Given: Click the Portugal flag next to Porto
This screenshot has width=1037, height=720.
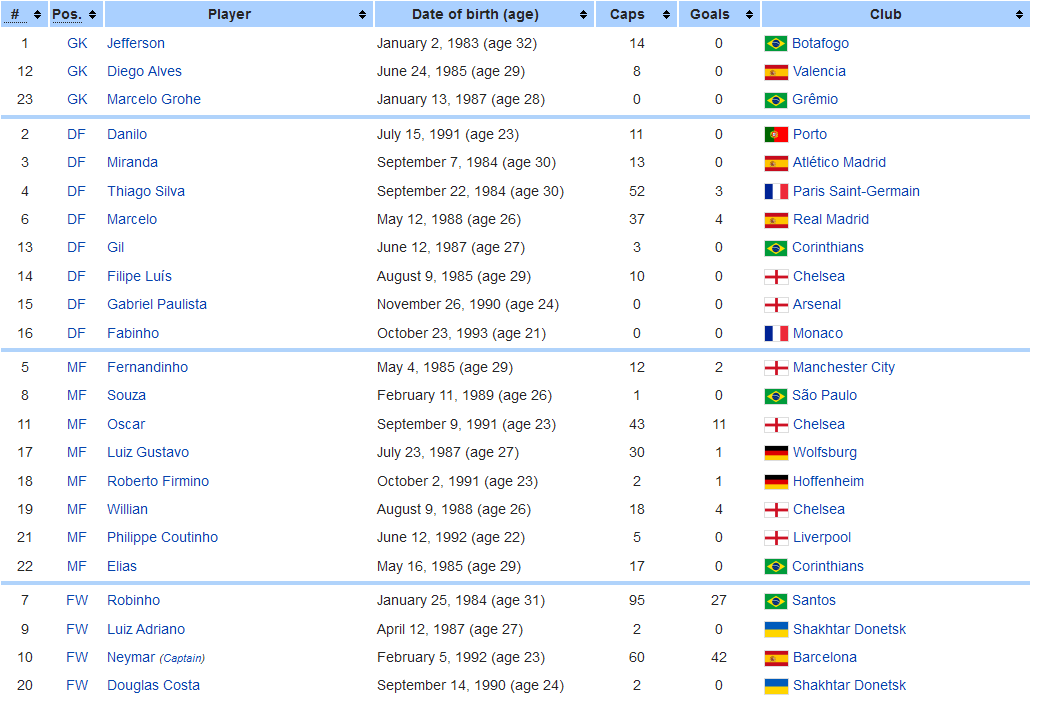Looking at the screenshot, I should [775, 135].
